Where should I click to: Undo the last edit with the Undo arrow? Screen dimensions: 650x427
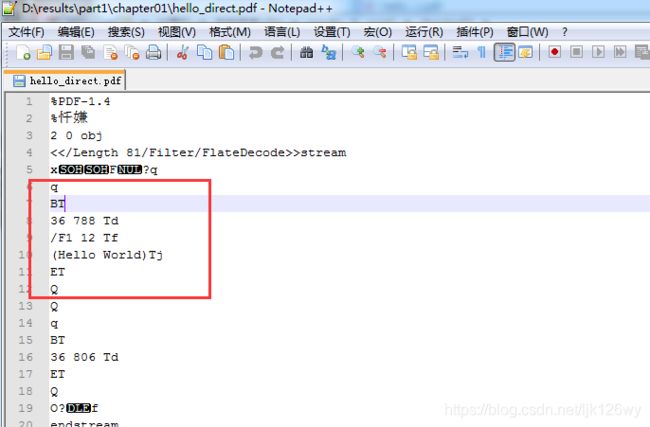(x=255, y=53)
